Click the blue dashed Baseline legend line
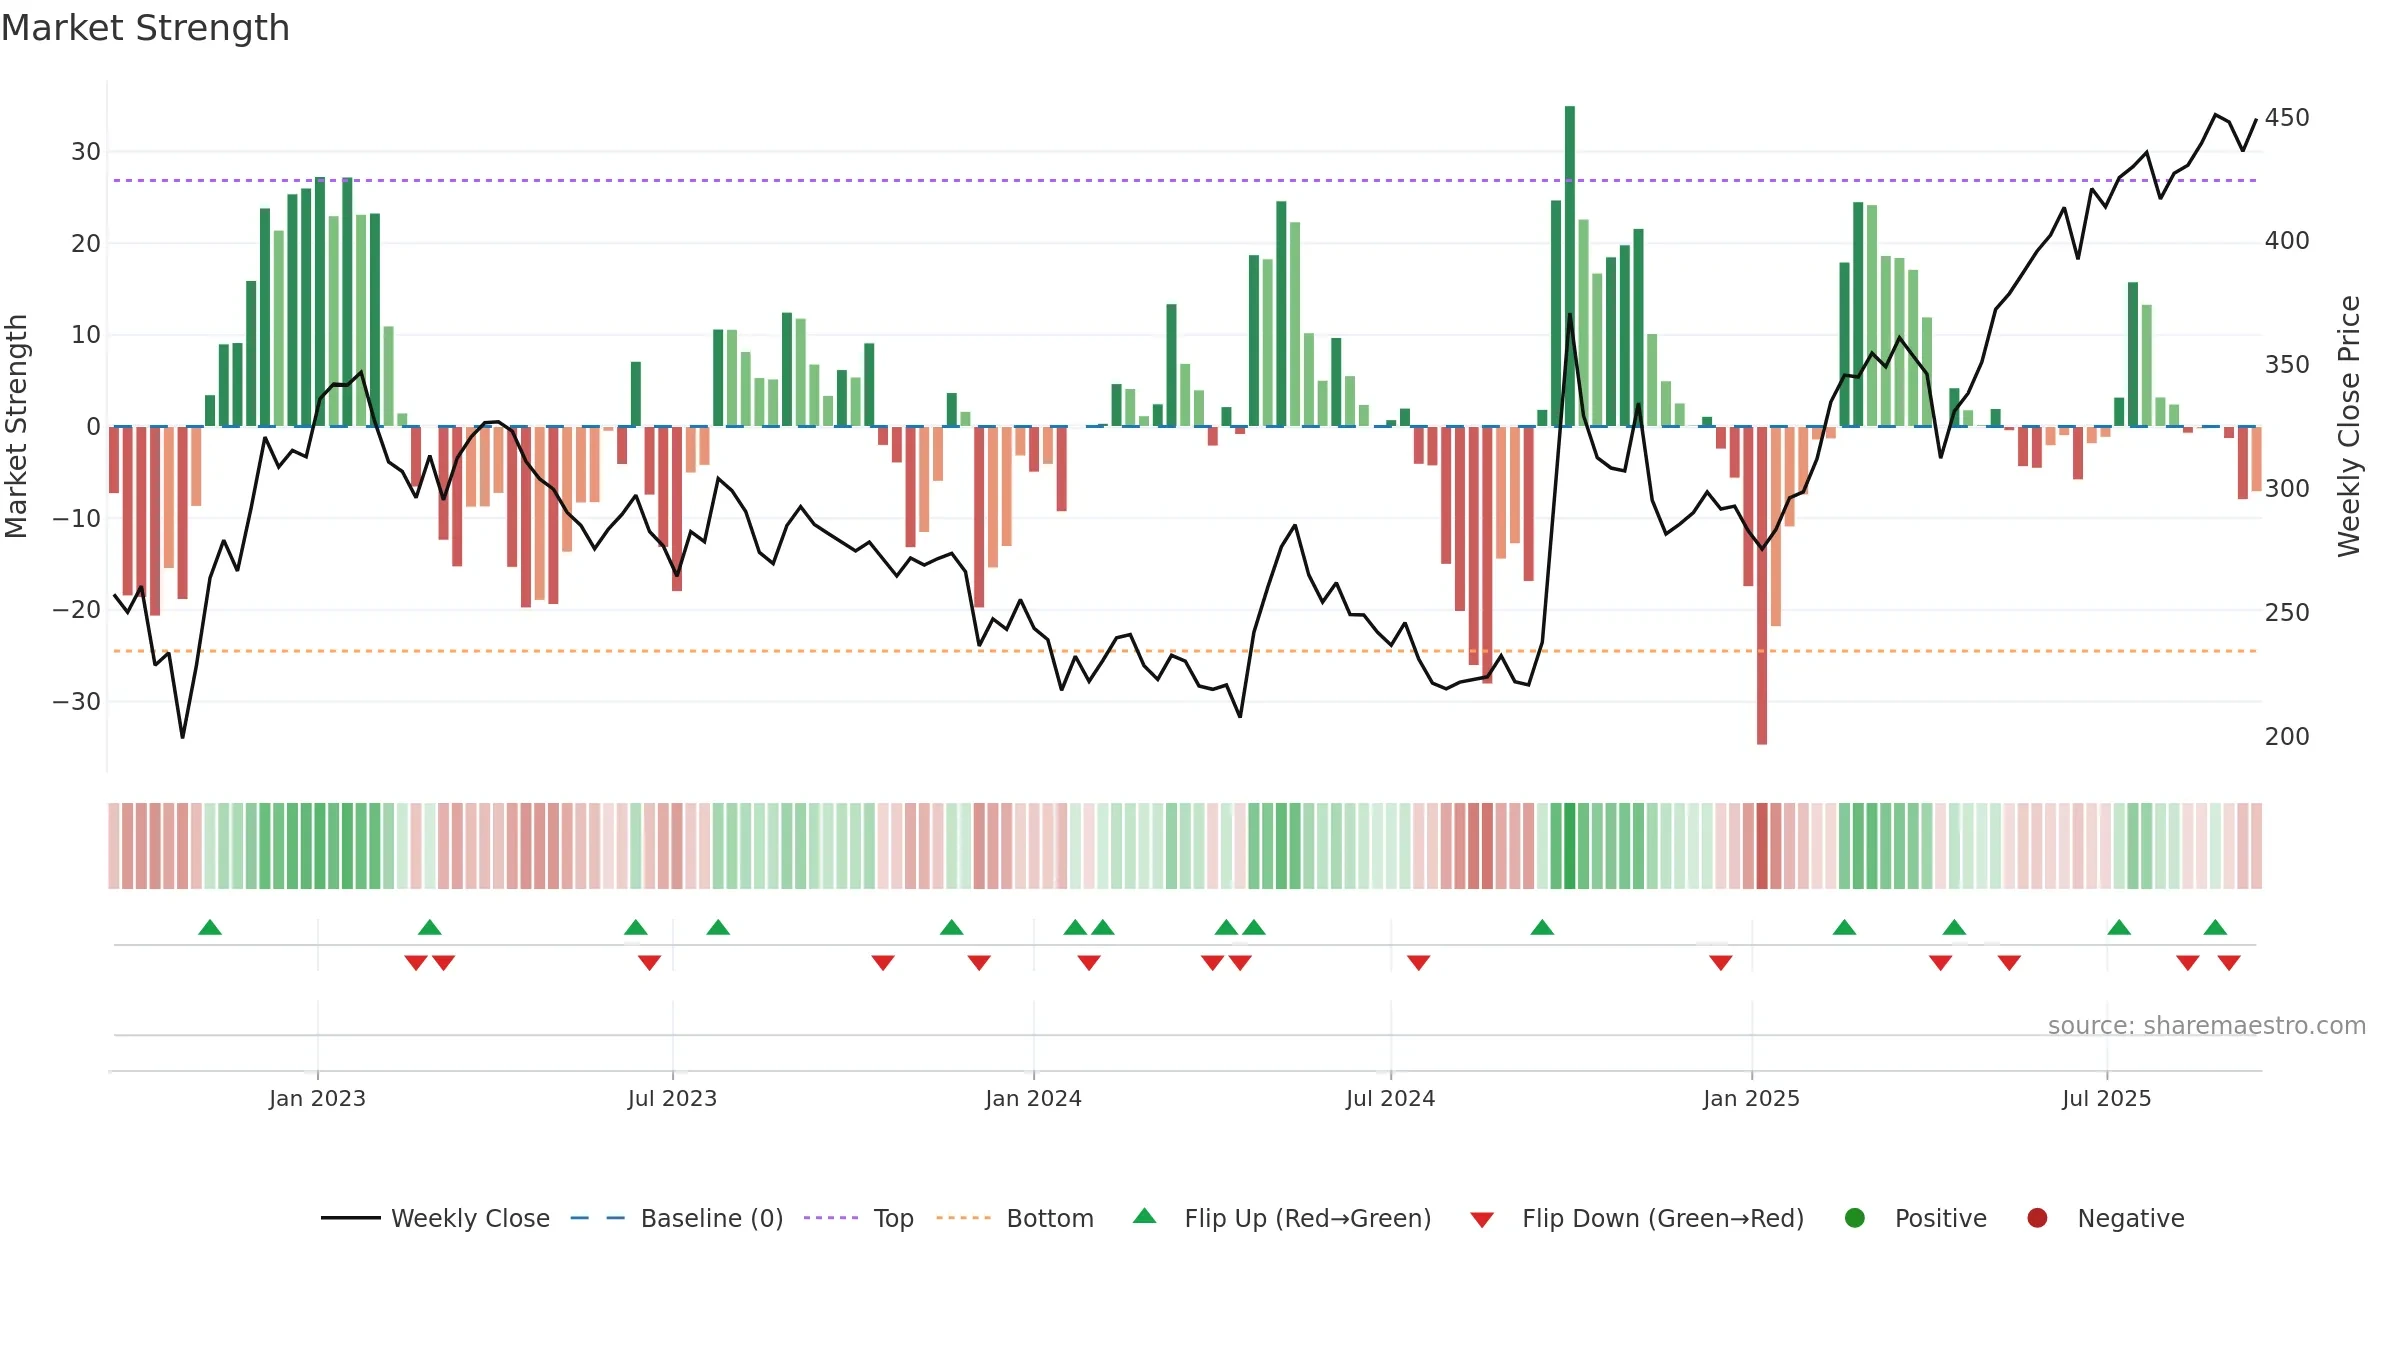This screenshot has height=1350, width=2400. (598, 1218)
